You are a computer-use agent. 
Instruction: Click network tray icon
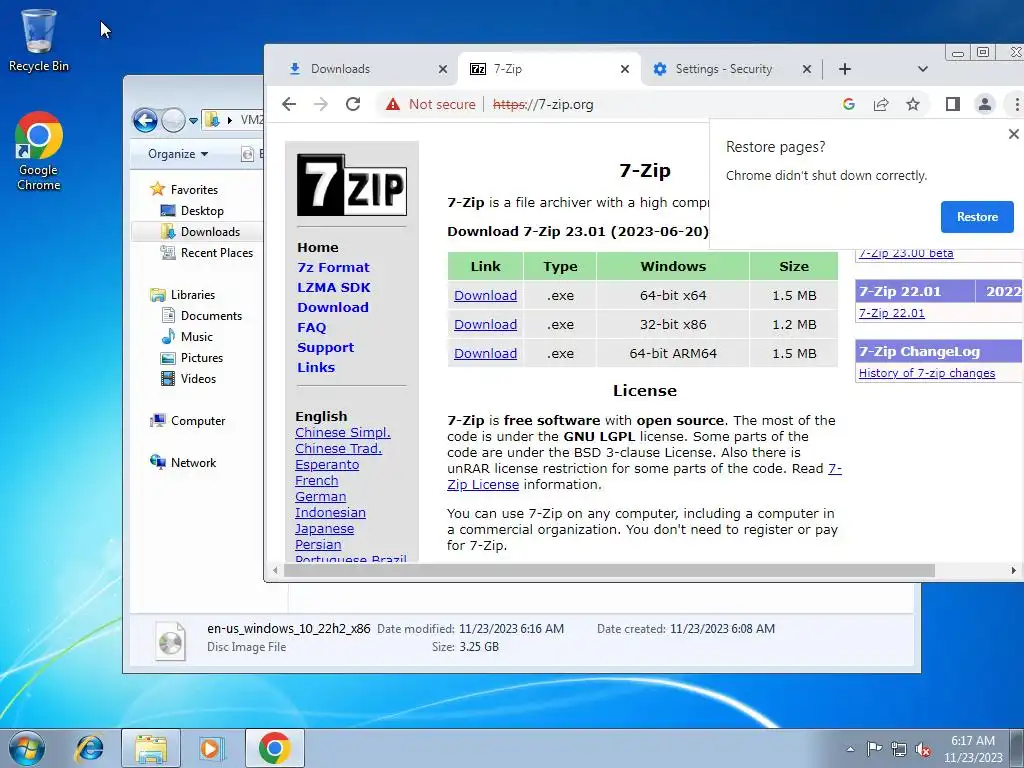click(899, 749)
